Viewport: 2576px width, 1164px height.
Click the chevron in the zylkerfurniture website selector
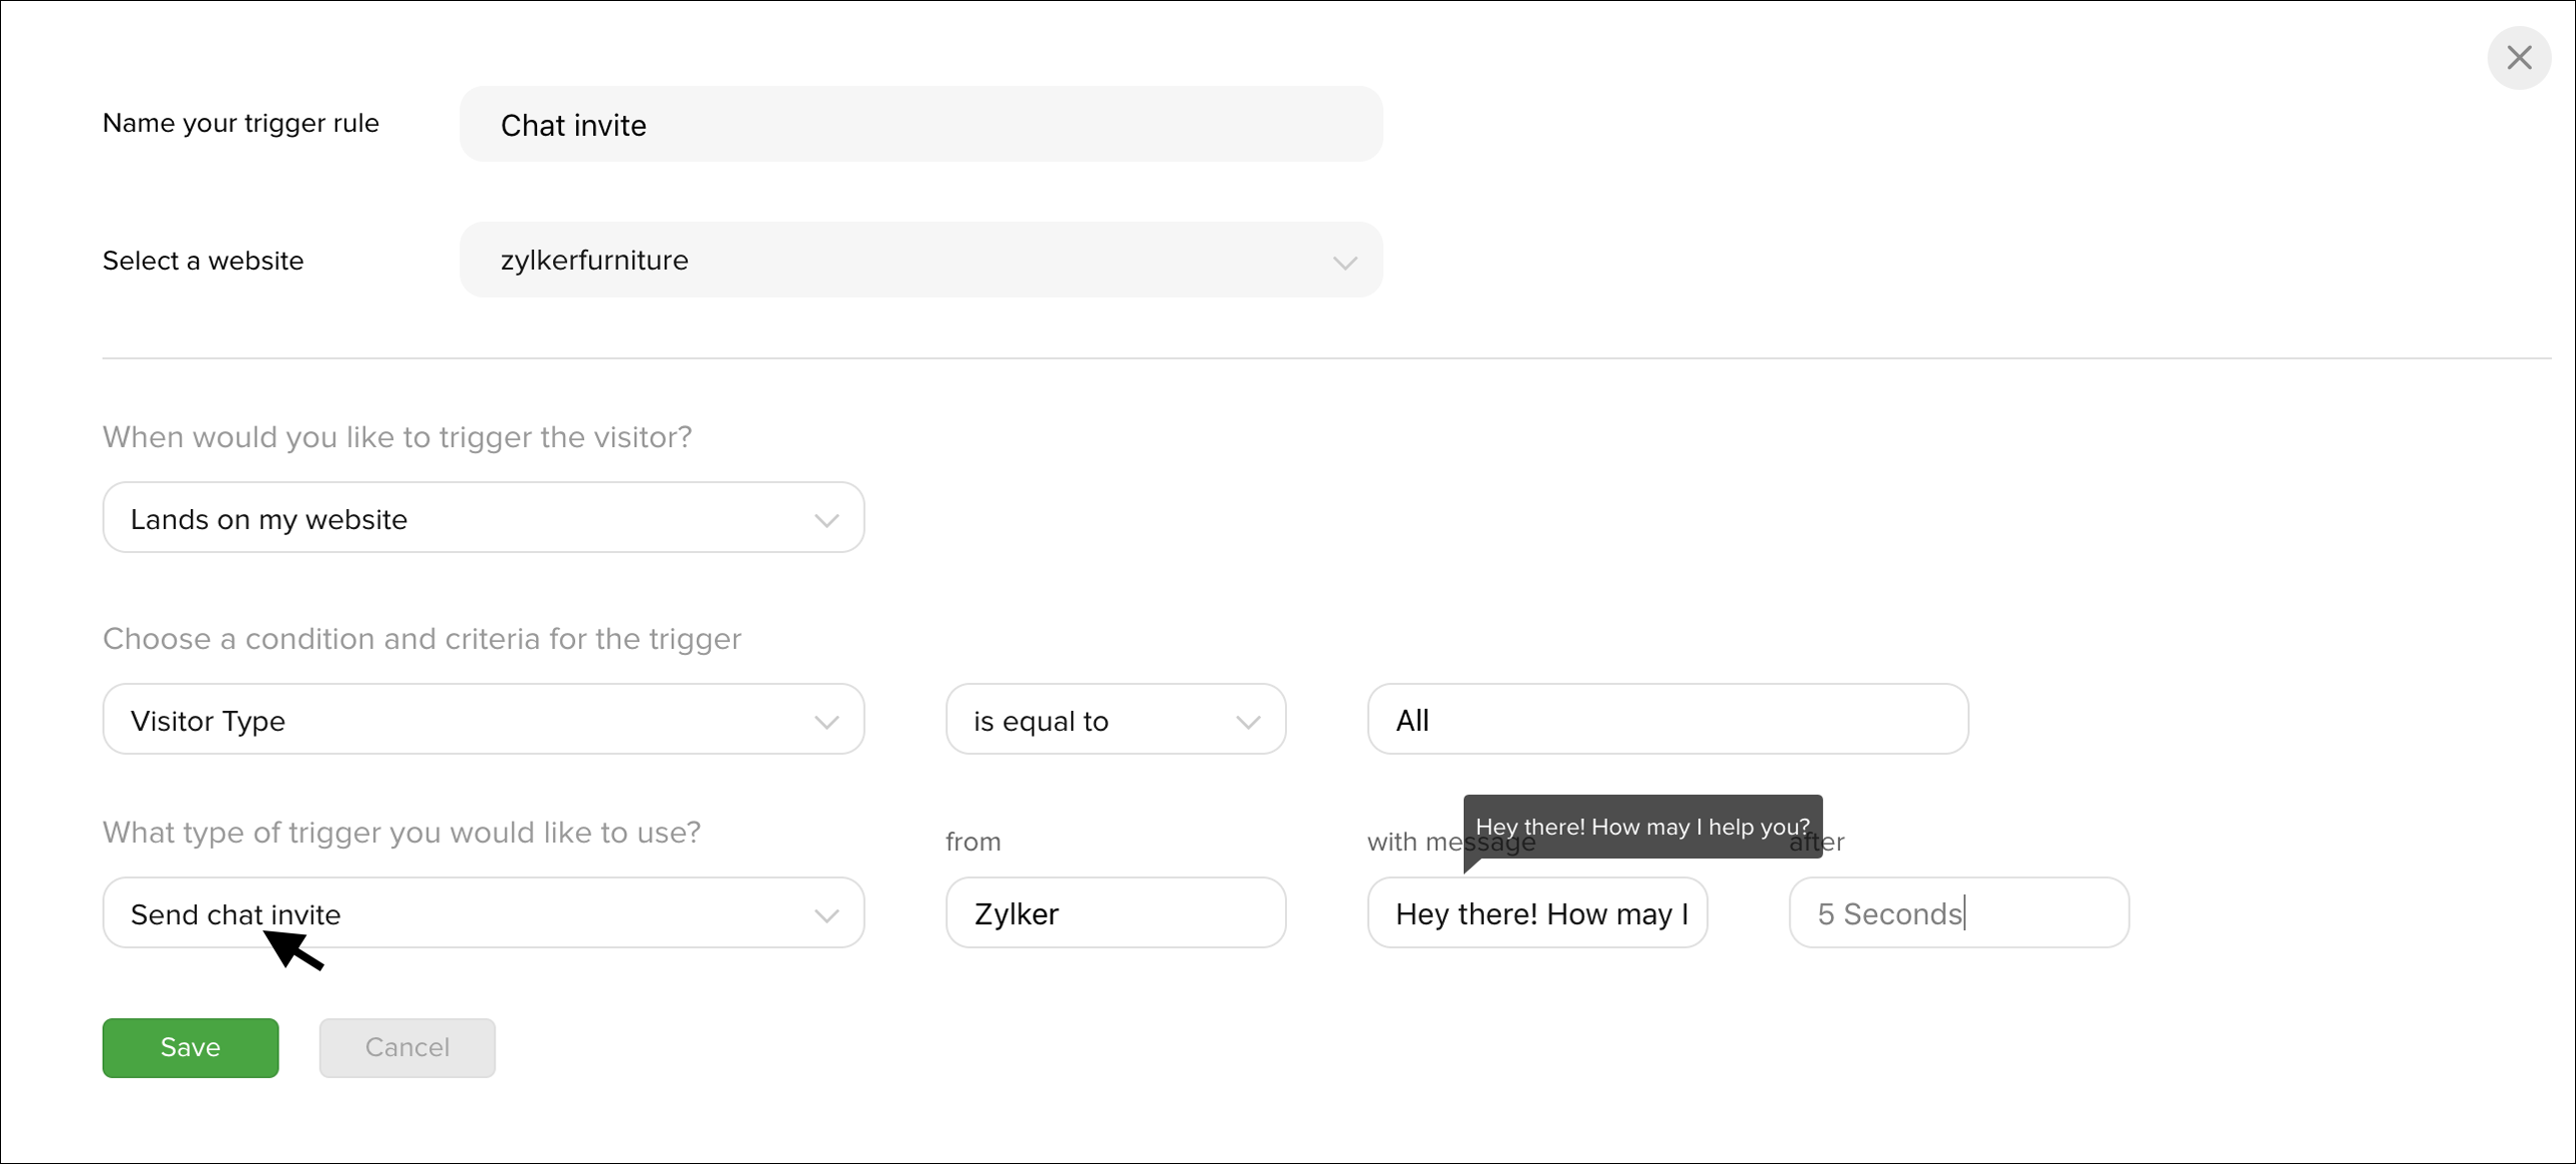1344,263
